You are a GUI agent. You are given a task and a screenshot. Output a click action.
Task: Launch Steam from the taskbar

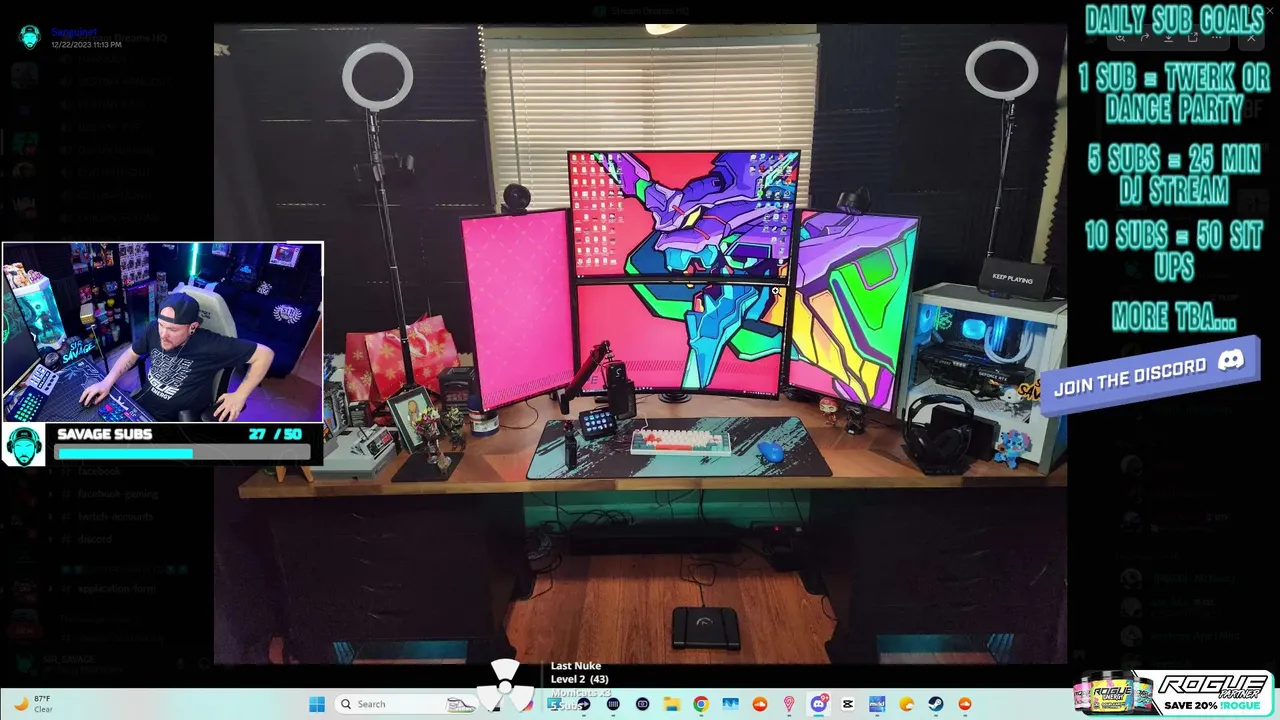pyautogui.click(x=936, y=704)
